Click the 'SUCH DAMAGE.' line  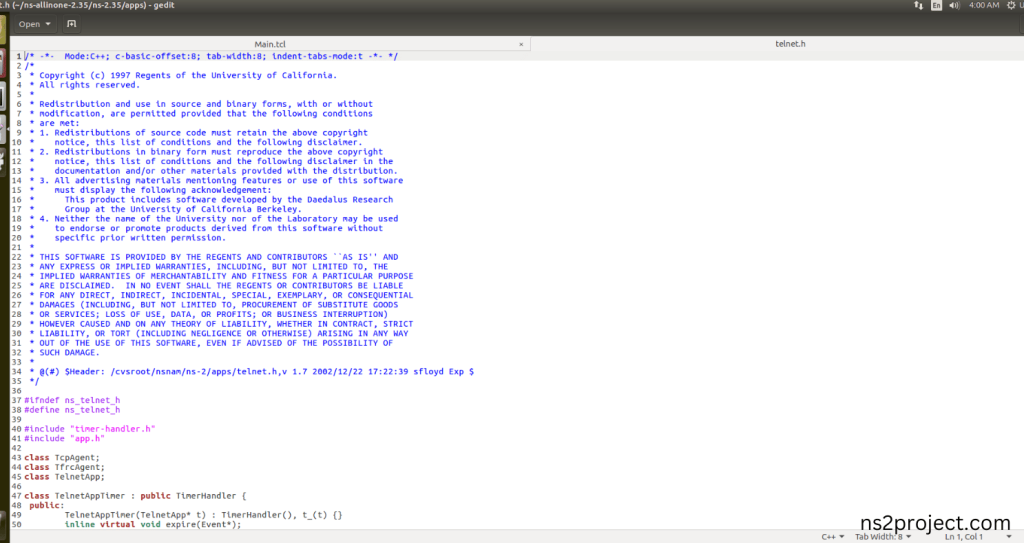pyautogui.click(x=69, y=352)
